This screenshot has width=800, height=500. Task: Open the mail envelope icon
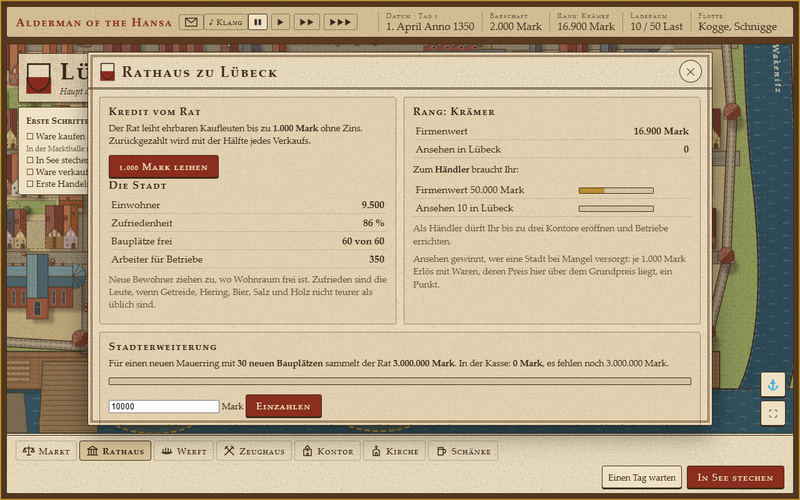tap(191, 22)
